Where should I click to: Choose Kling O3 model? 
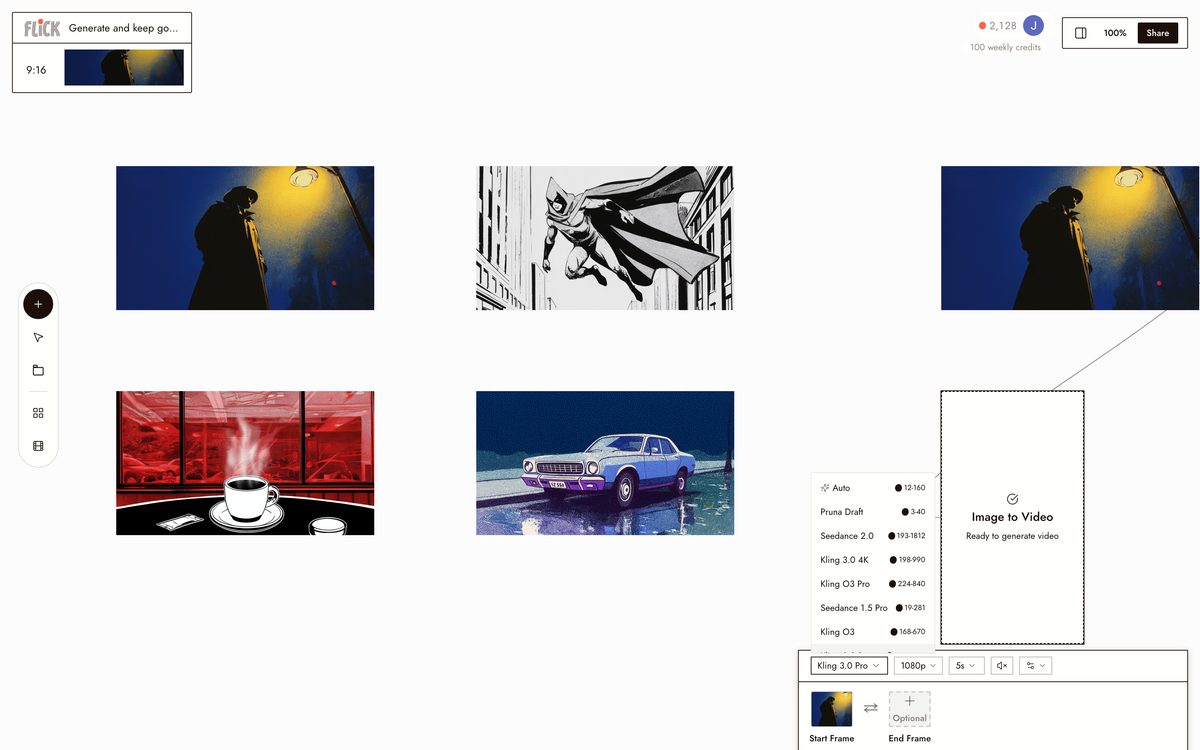873,632
